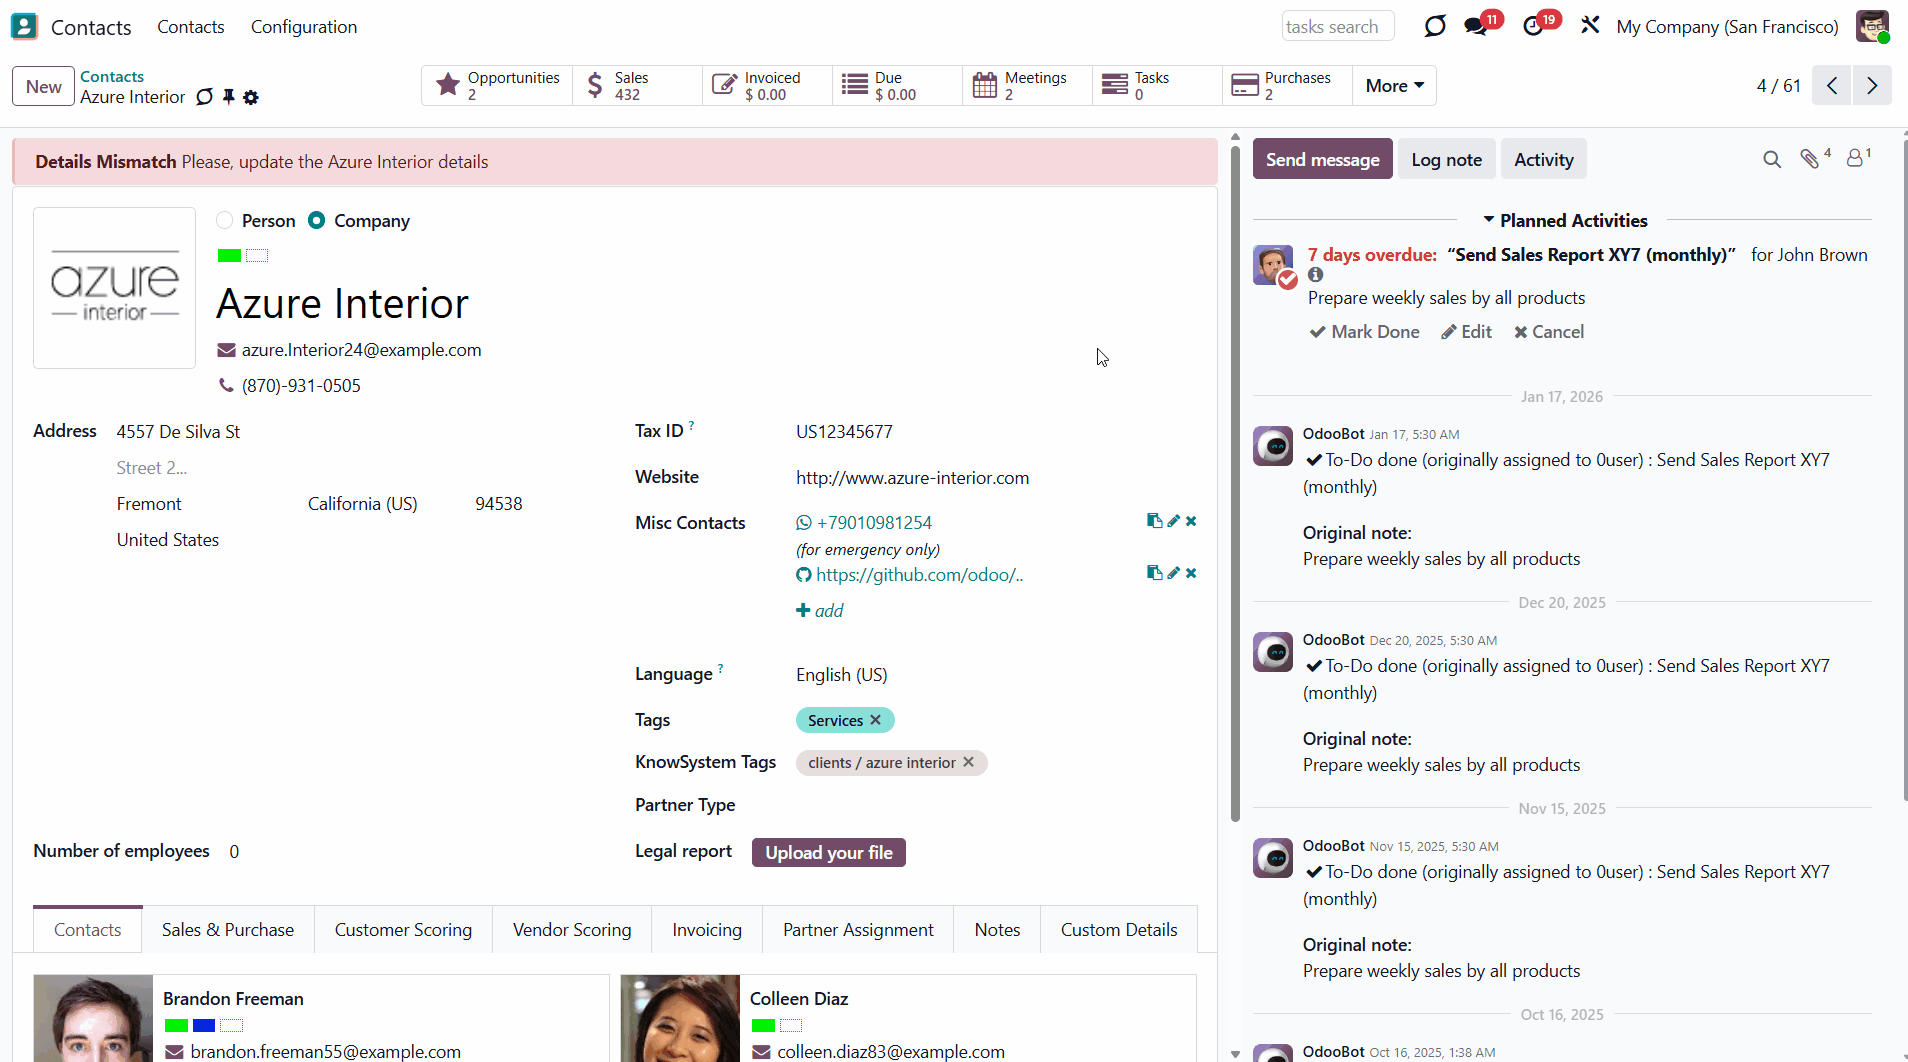
Task: Open the developer tools icon
Action: (x=1590, y=26)
